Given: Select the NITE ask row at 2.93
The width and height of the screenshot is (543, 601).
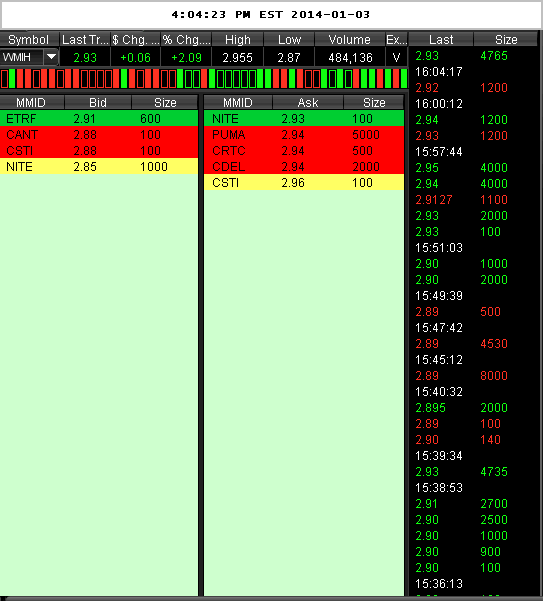Looking at the screenshot, I should [x=304, y=119].
